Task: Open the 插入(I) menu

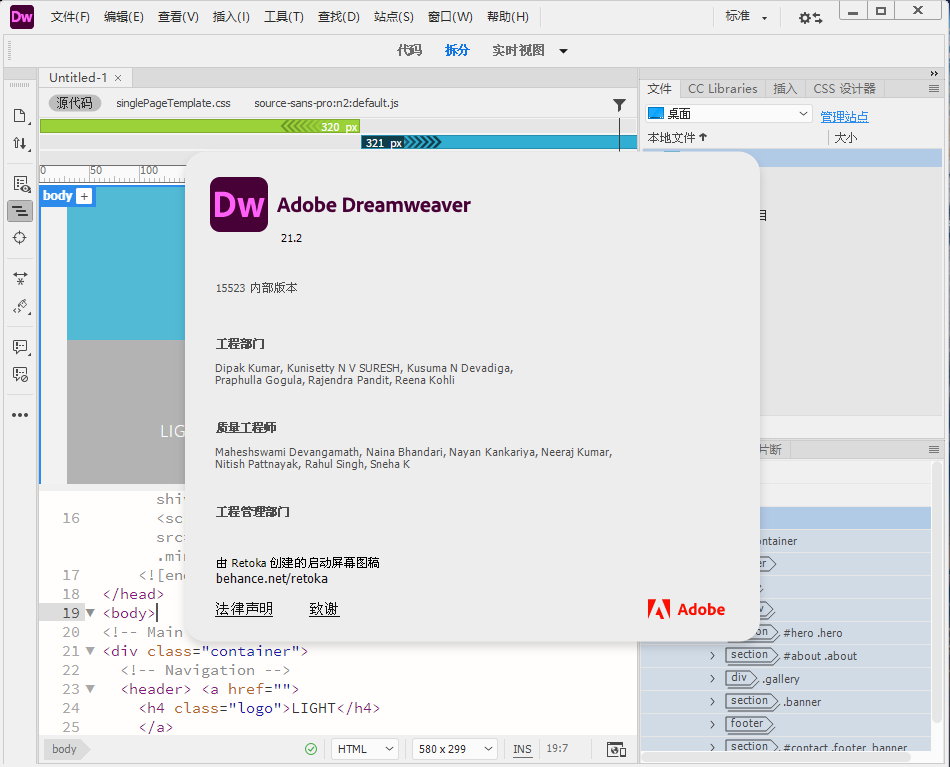Action: (x=231, y=17)
